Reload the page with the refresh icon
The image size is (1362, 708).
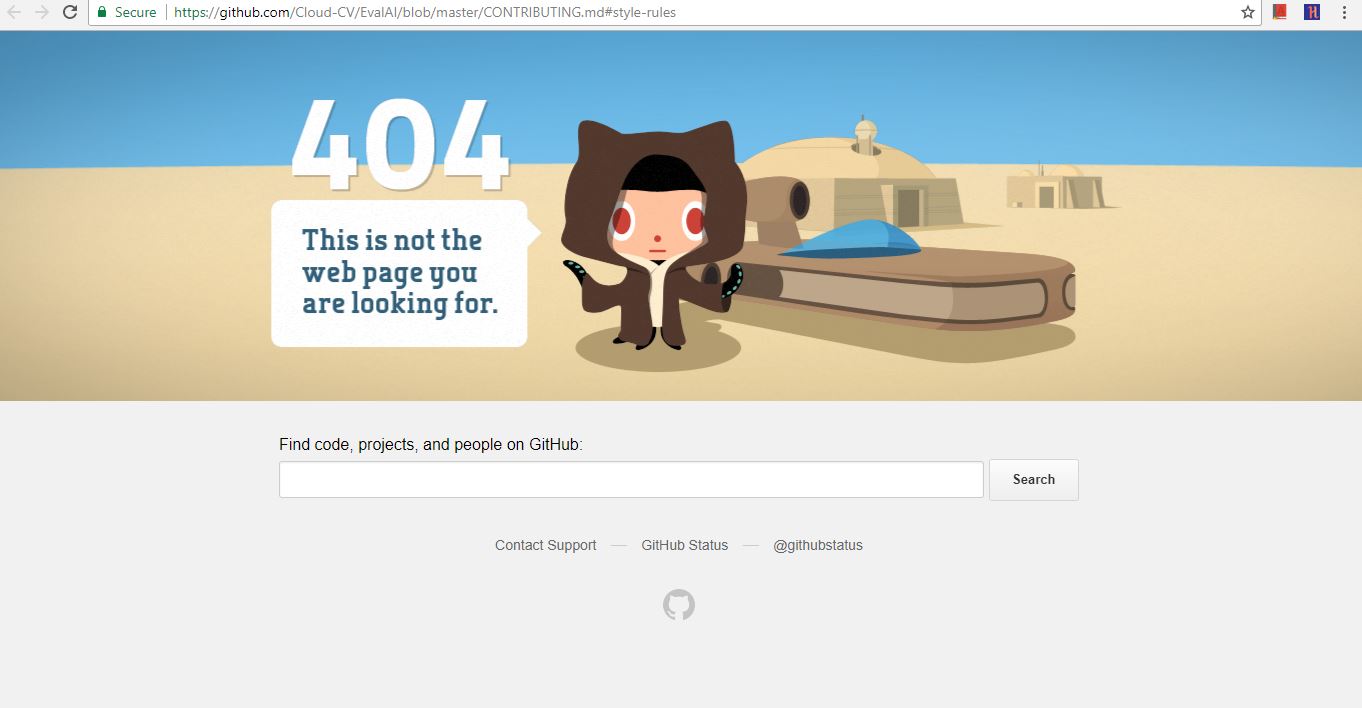tap(70, 12)
